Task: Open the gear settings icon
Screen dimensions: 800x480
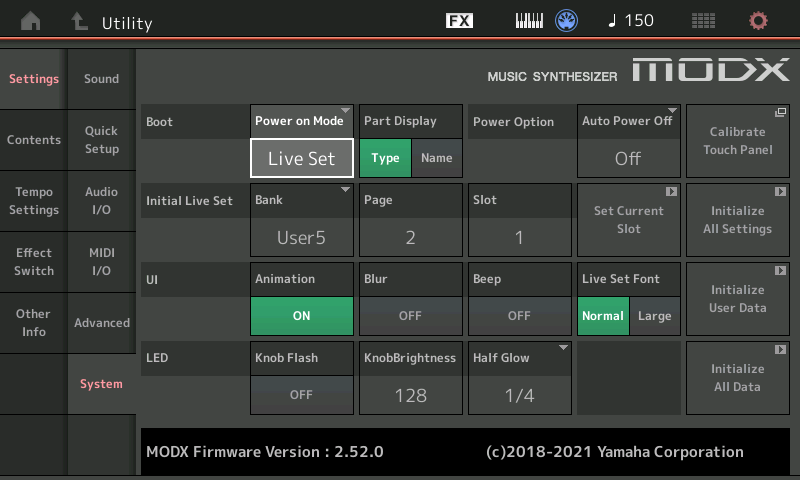Action: click(759, 21)
